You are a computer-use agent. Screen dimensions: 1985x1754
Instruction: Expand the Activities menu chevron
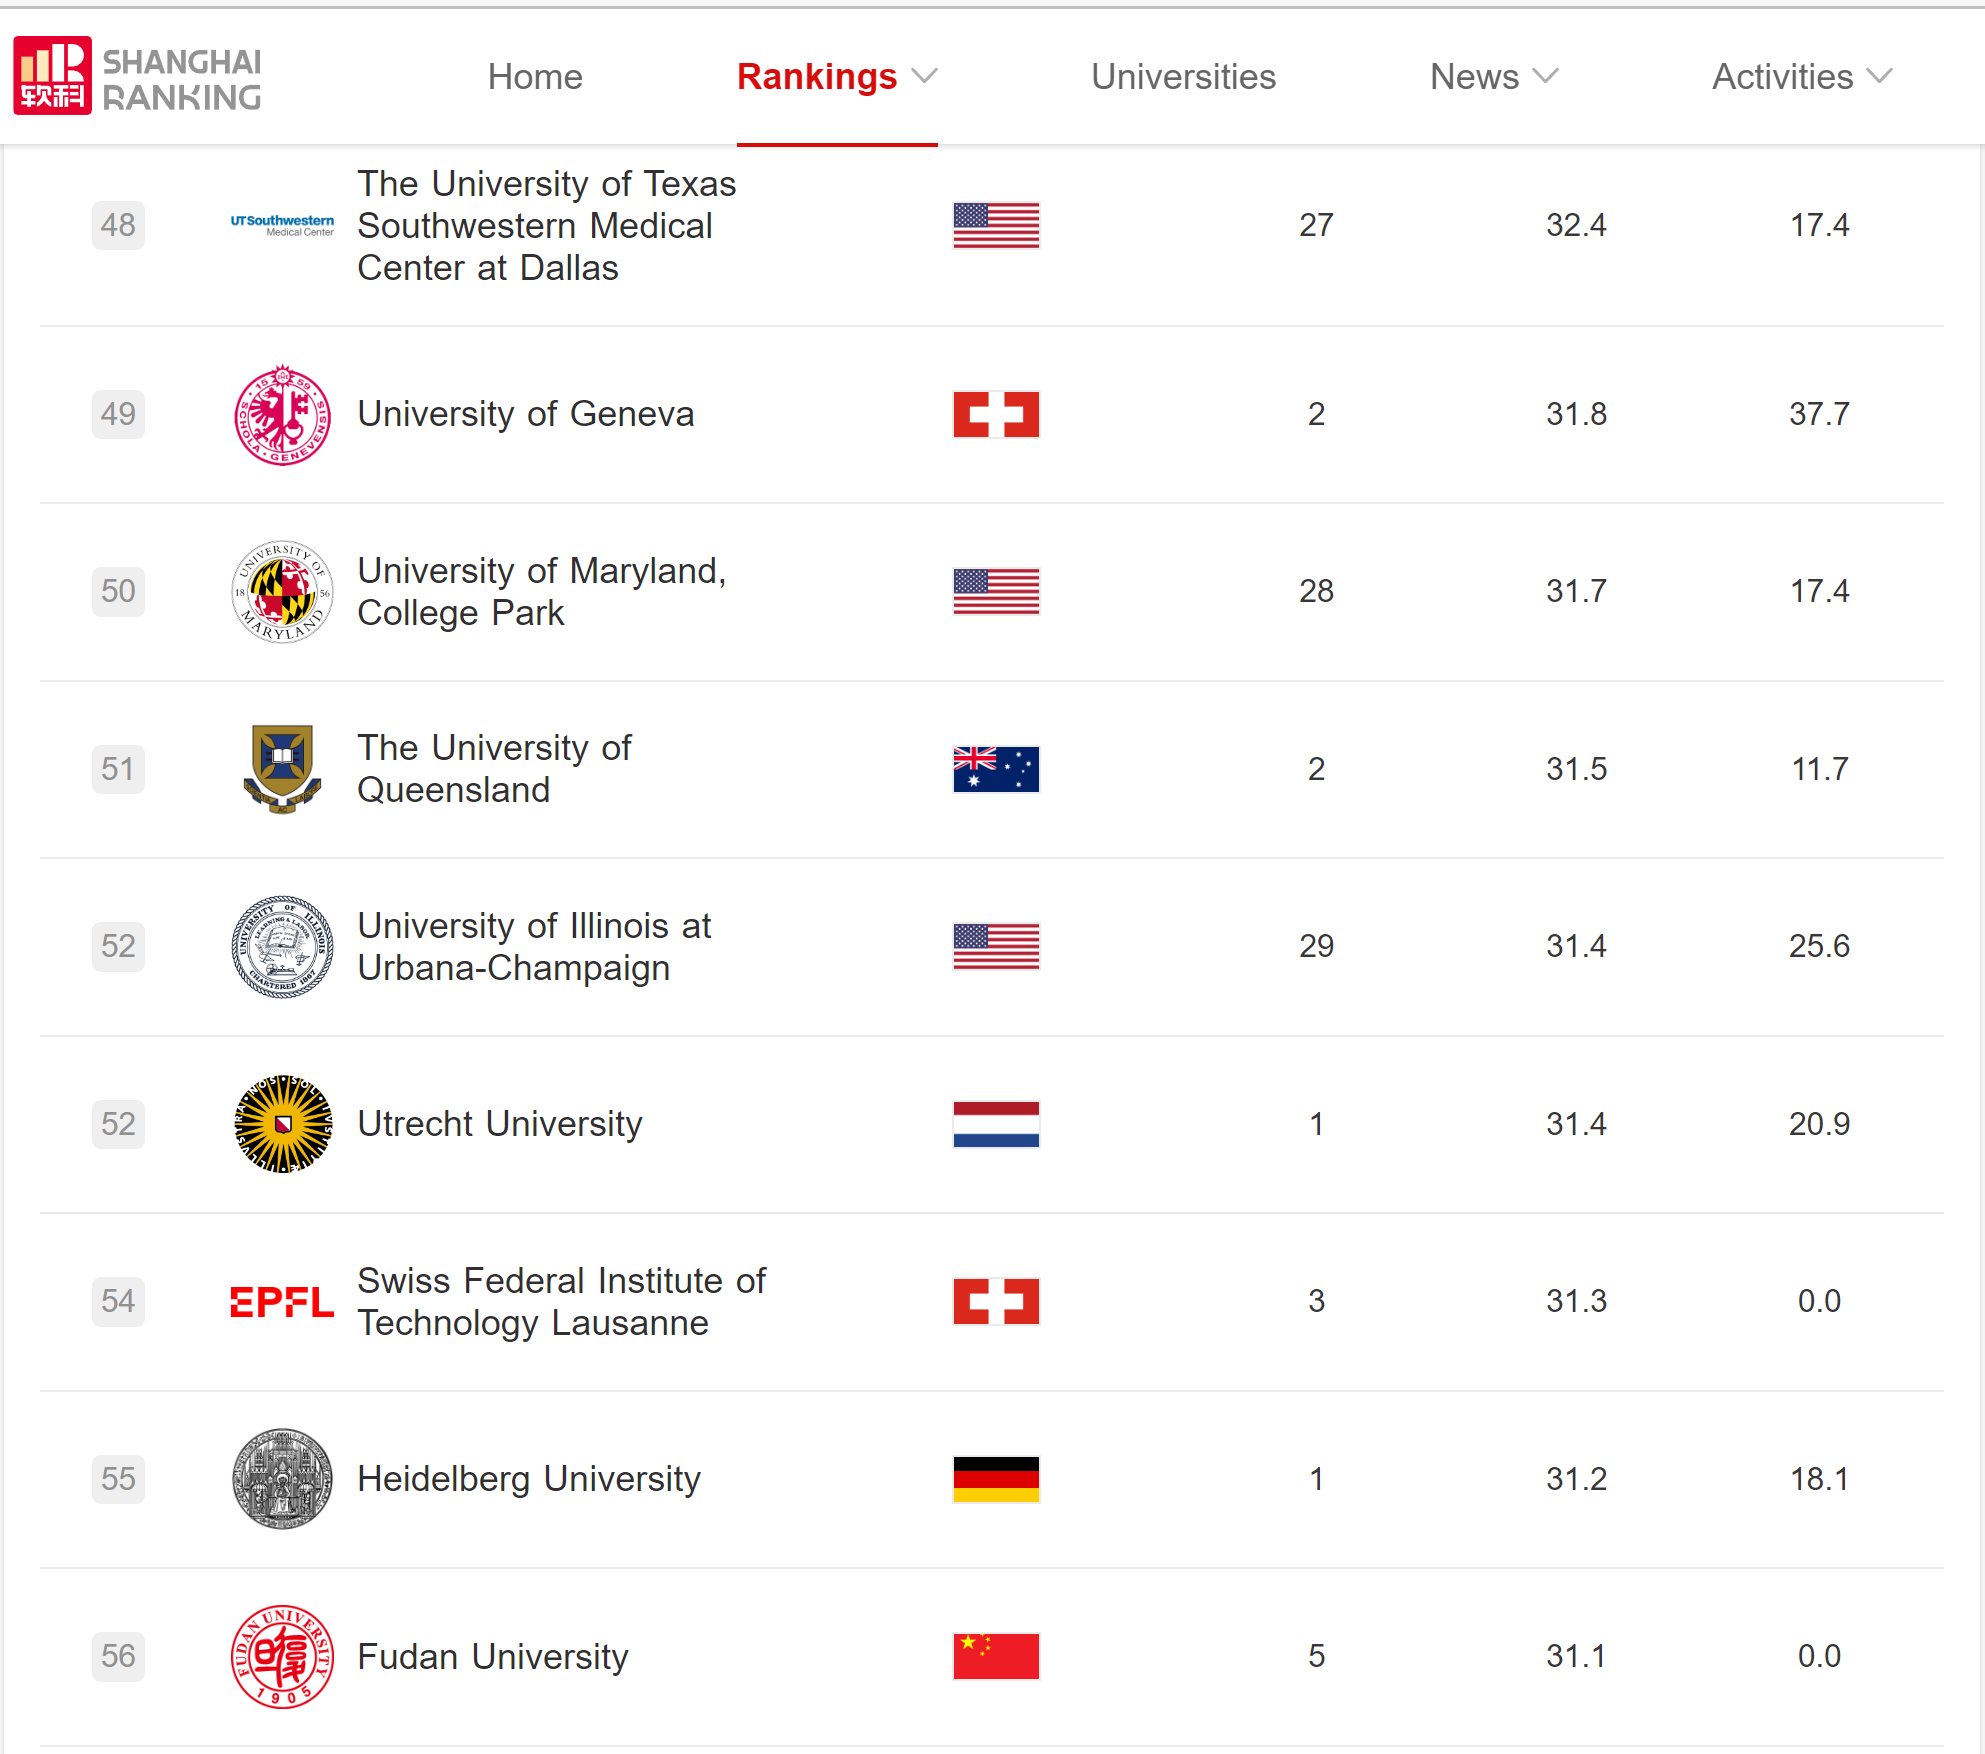click(1880, 76)
